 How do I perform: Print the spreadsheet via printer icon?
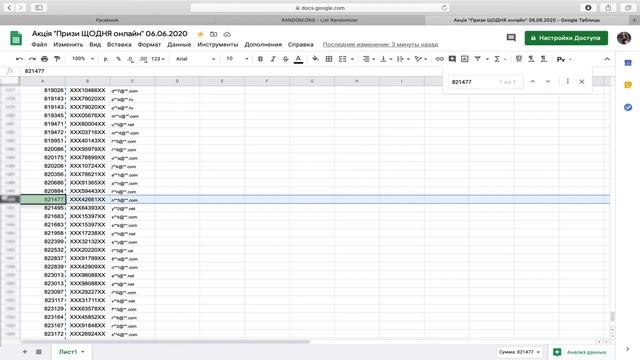coord(44,59)
